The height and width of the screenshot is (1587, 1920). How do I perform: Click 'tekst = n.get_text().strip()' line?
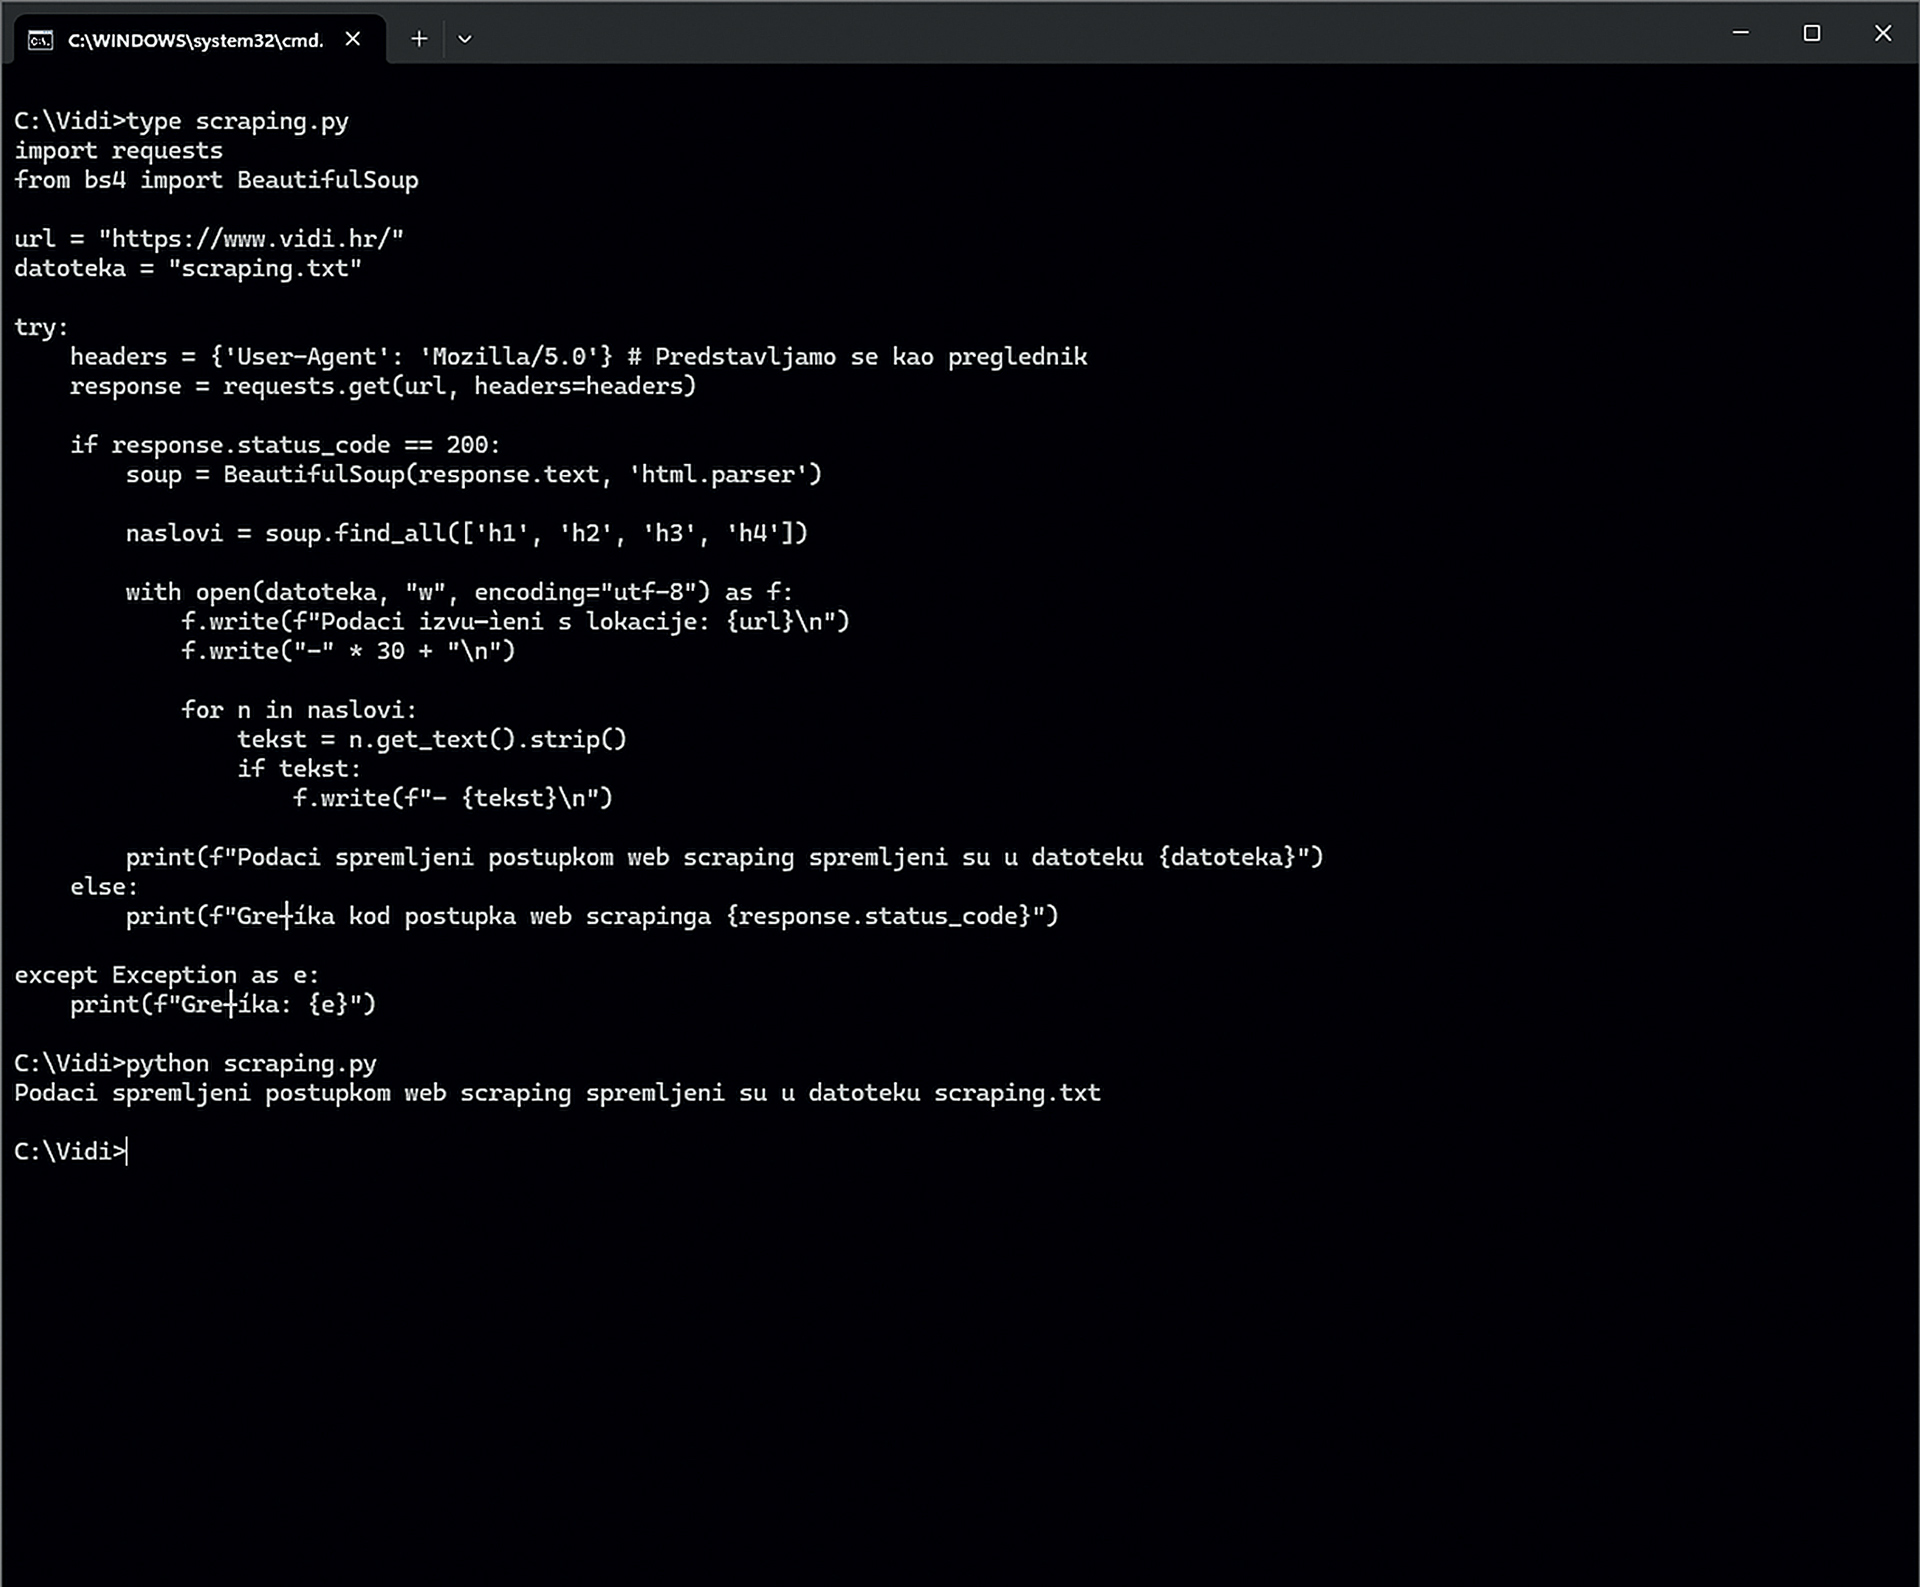pyautogui.click(x=432, y=739)
